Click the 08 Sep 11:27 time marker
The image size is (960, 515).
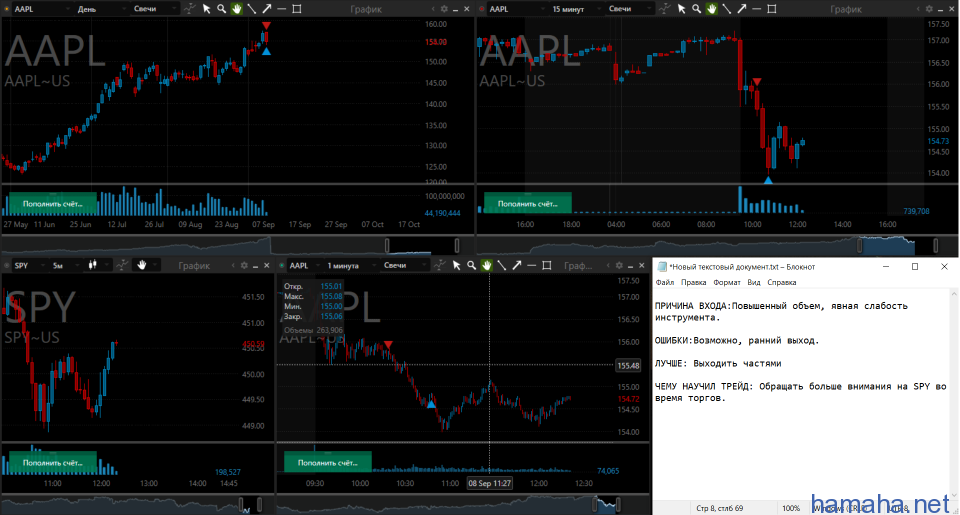[490, 483]
